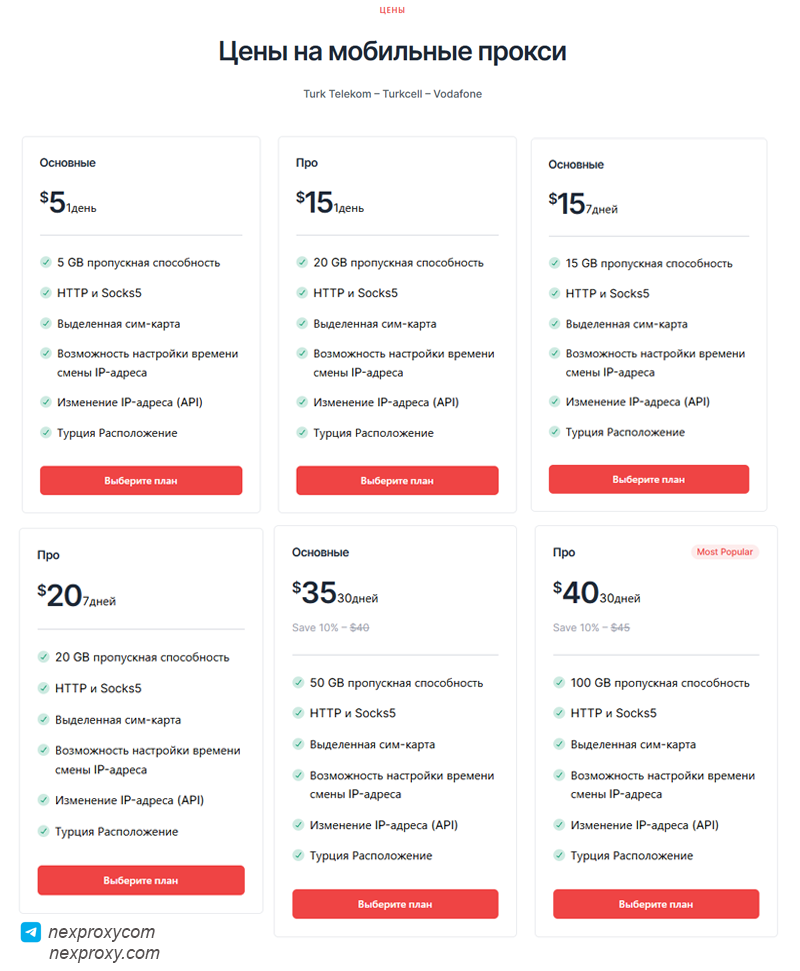Image resolution: width=800 pixels, height=971 pixels.
Task: Click the green checkmark beside '5 GB пропускная способность'
Action: 45,262
